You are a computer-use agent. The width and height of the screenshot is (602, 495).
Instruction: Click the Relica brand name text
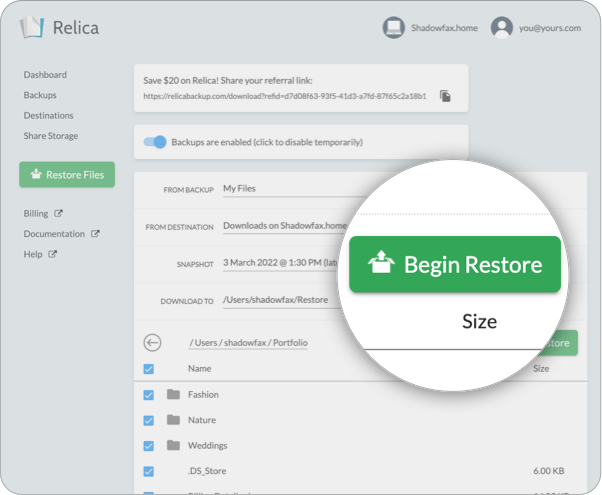76,28
